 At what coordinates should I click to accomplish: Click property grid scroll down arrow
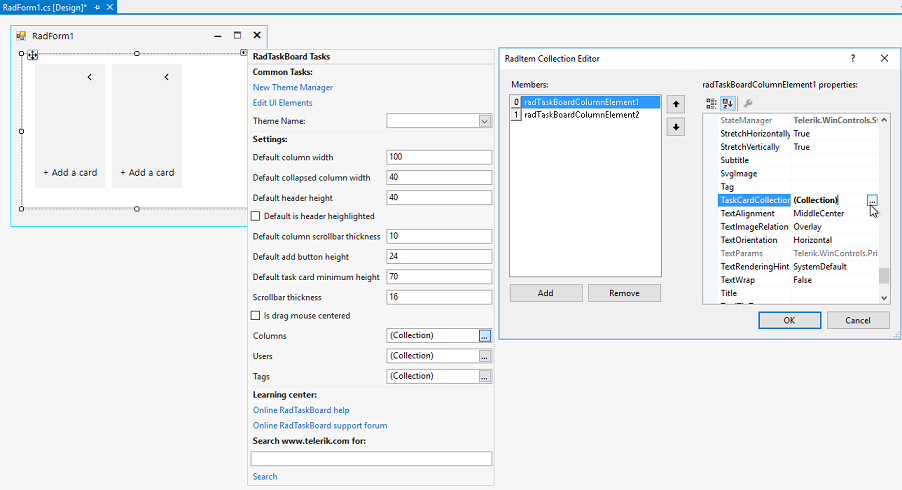(x=884, y=298)
